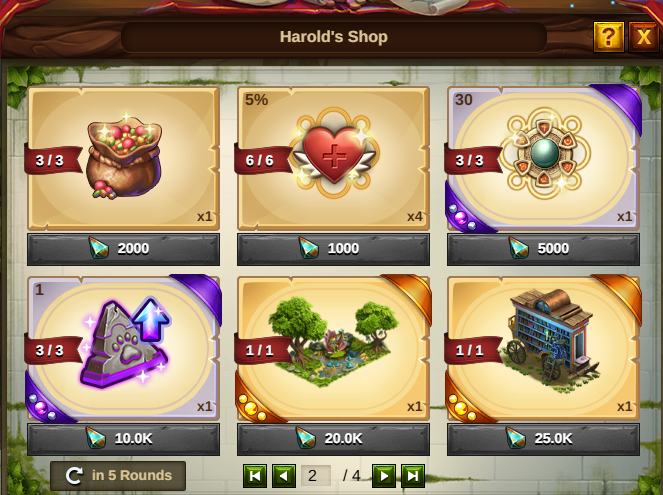
Task: Click the page number input field
Action: [315, 476]
